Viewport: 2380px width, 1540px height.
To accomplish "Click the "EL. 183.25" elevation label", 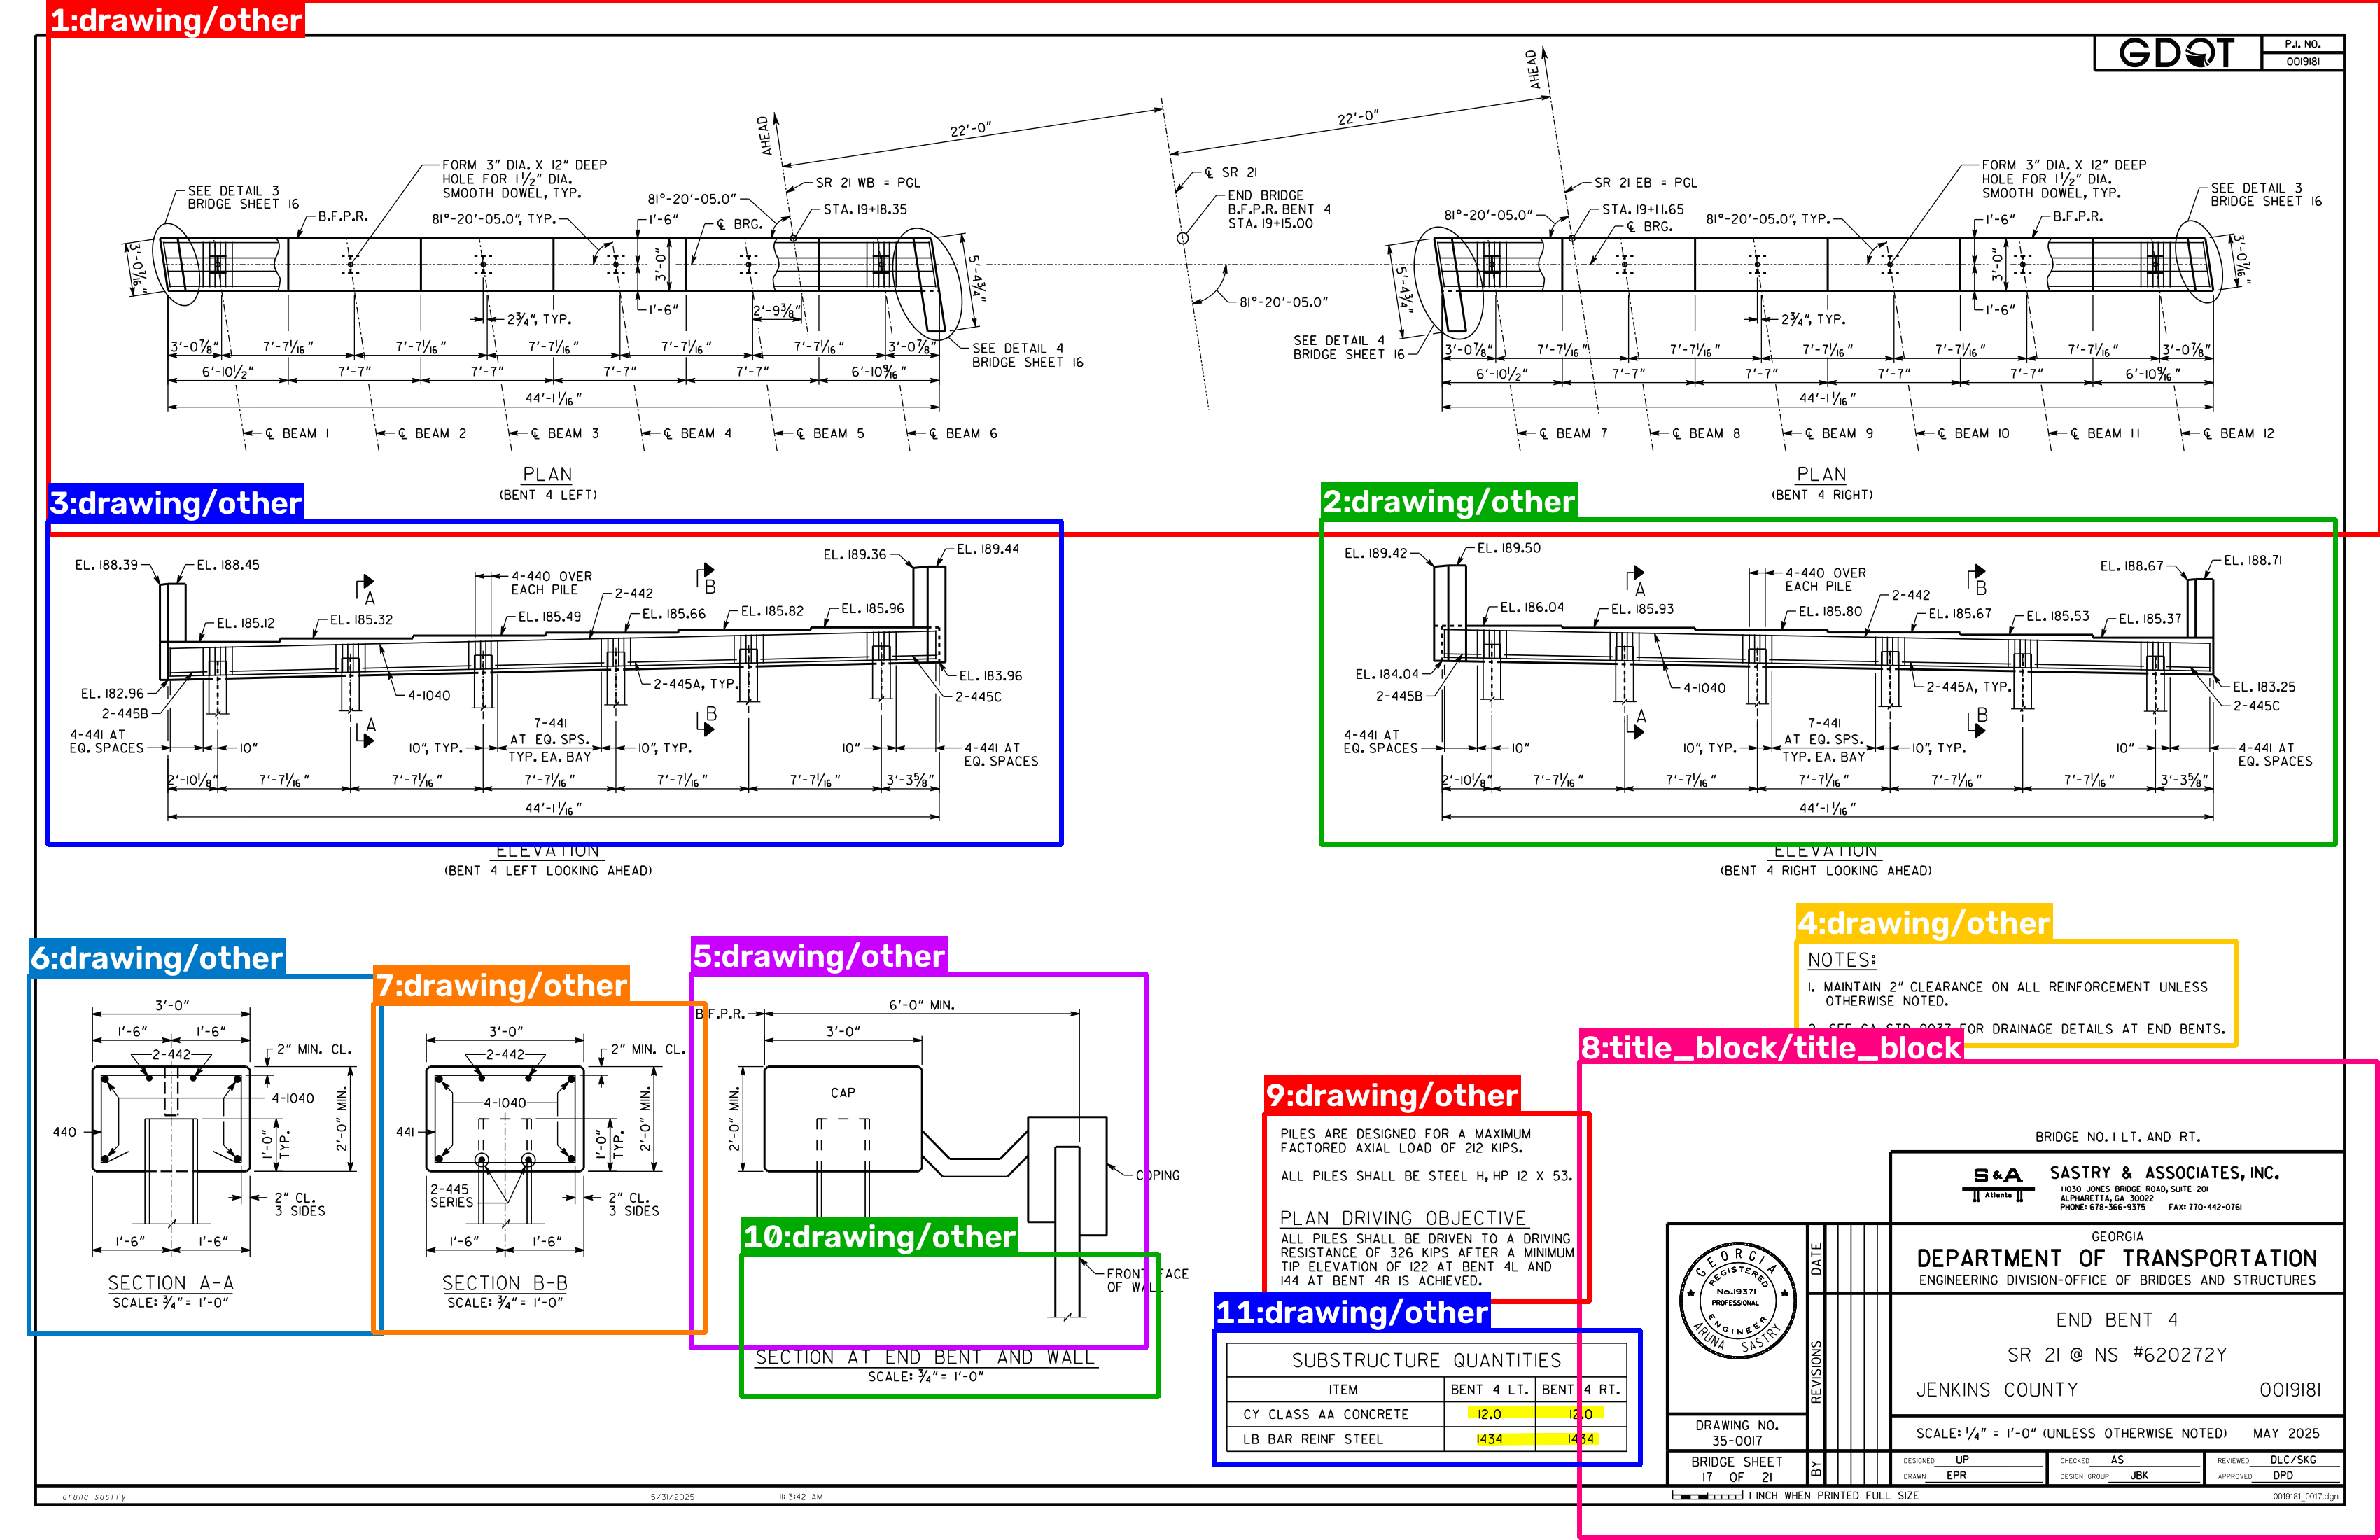I will coord(2264,687).
